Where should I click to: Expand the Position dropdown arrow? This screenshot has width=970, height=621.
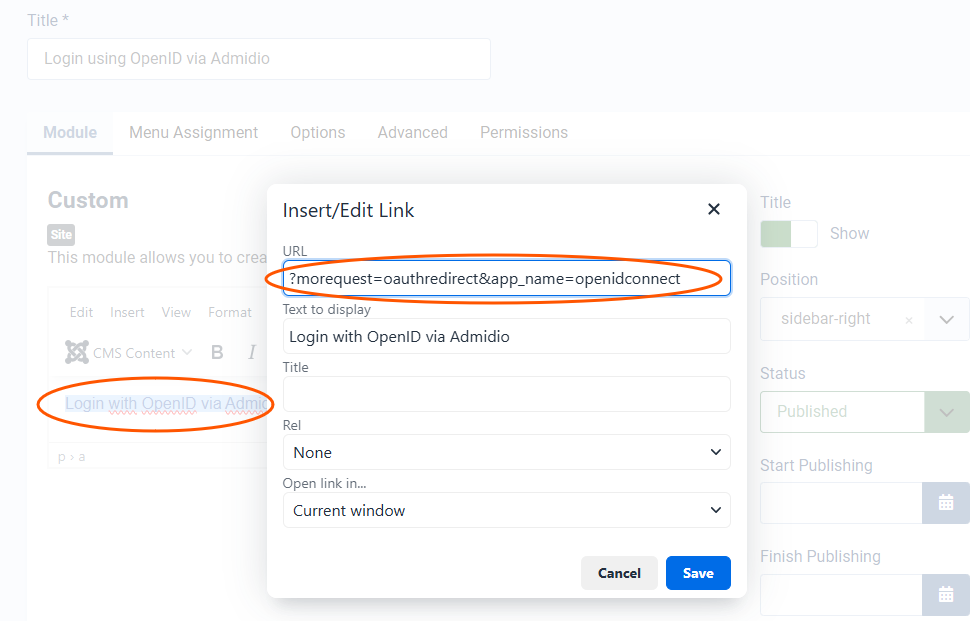(x=947, y=319)
